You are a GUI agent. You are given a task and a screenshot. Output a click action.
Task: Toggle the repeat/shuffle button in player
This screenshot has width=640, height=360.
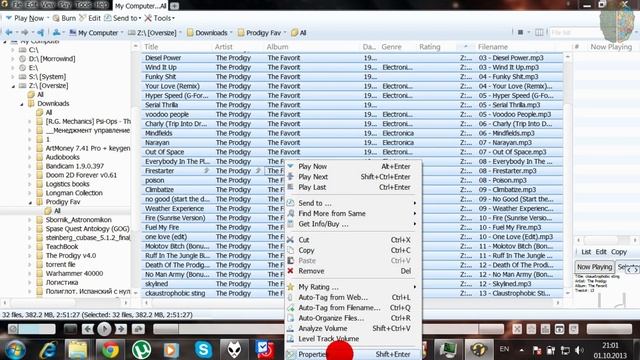click(138, 329)
